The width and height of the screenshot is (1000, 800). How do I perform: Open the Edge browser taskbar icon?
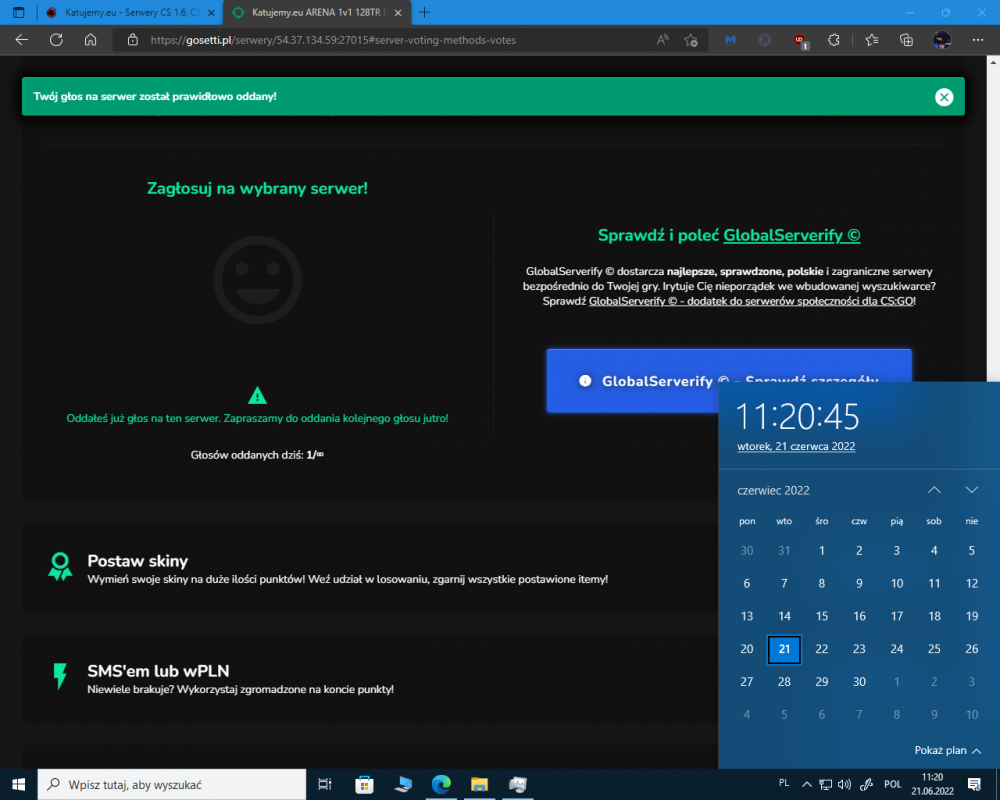(x=441, y=784)
